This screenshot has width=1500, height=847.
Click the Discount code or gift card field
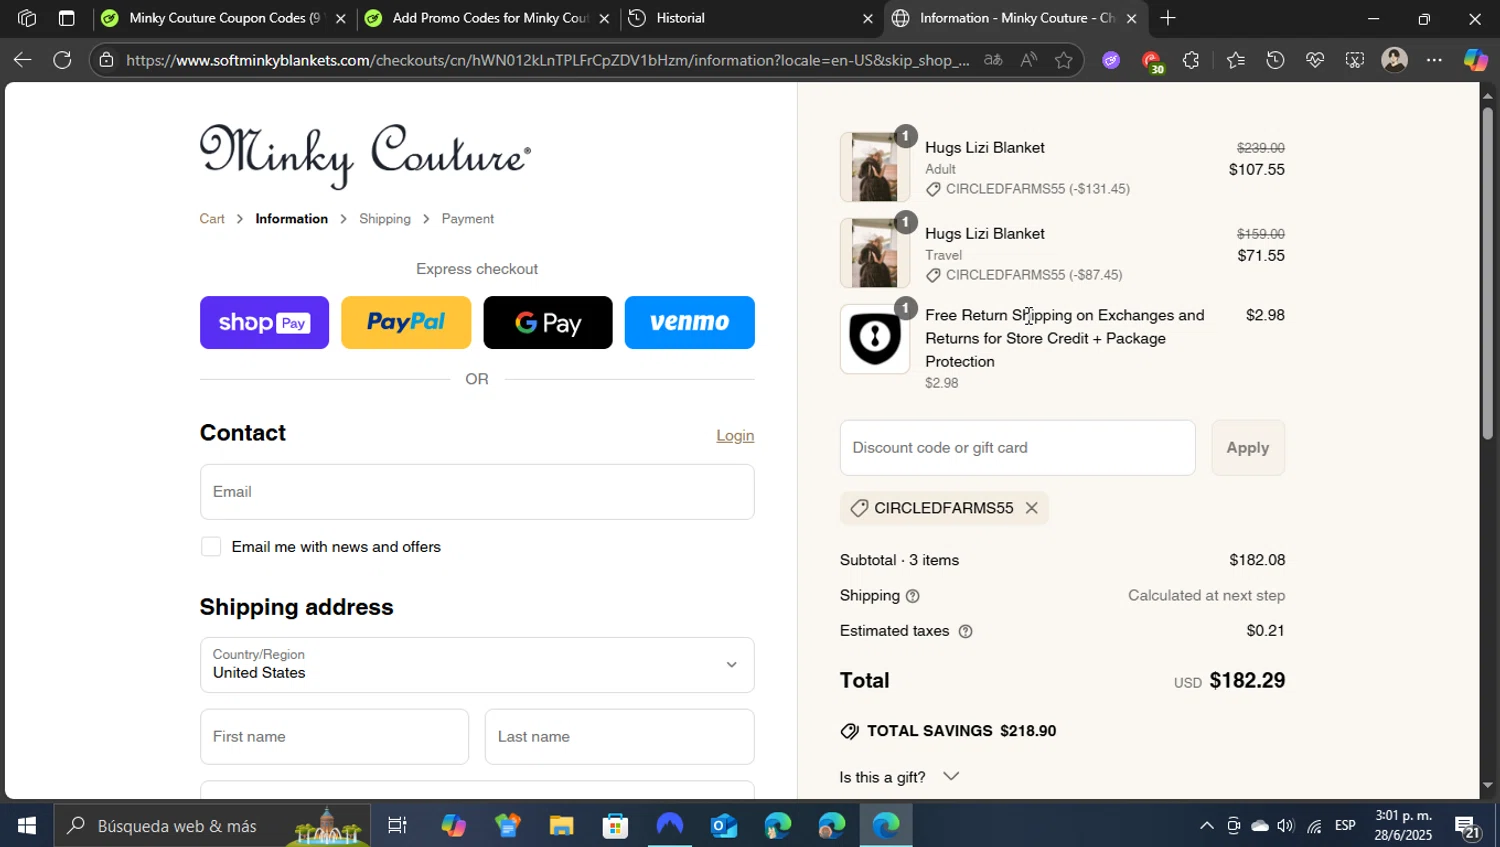click(1017, 448)
